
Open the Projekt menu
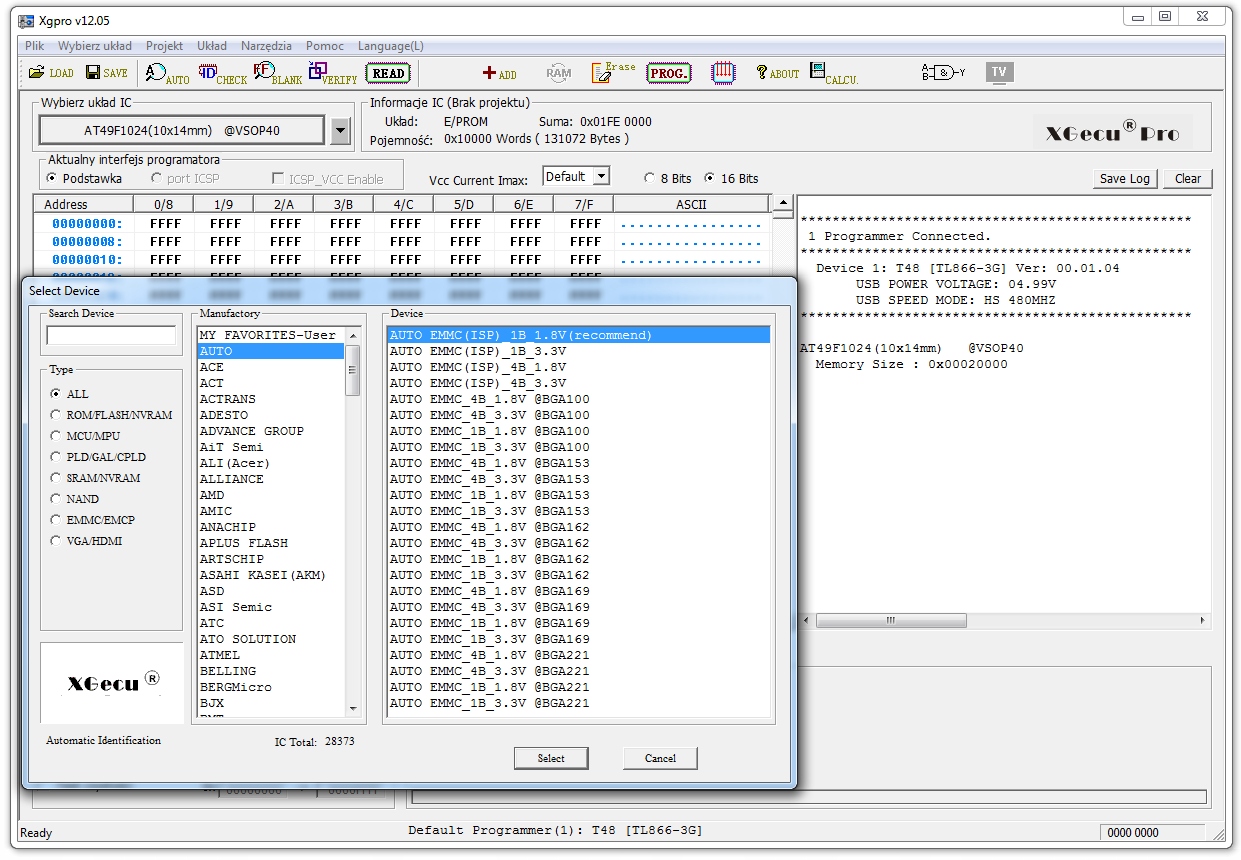point(164,46)
